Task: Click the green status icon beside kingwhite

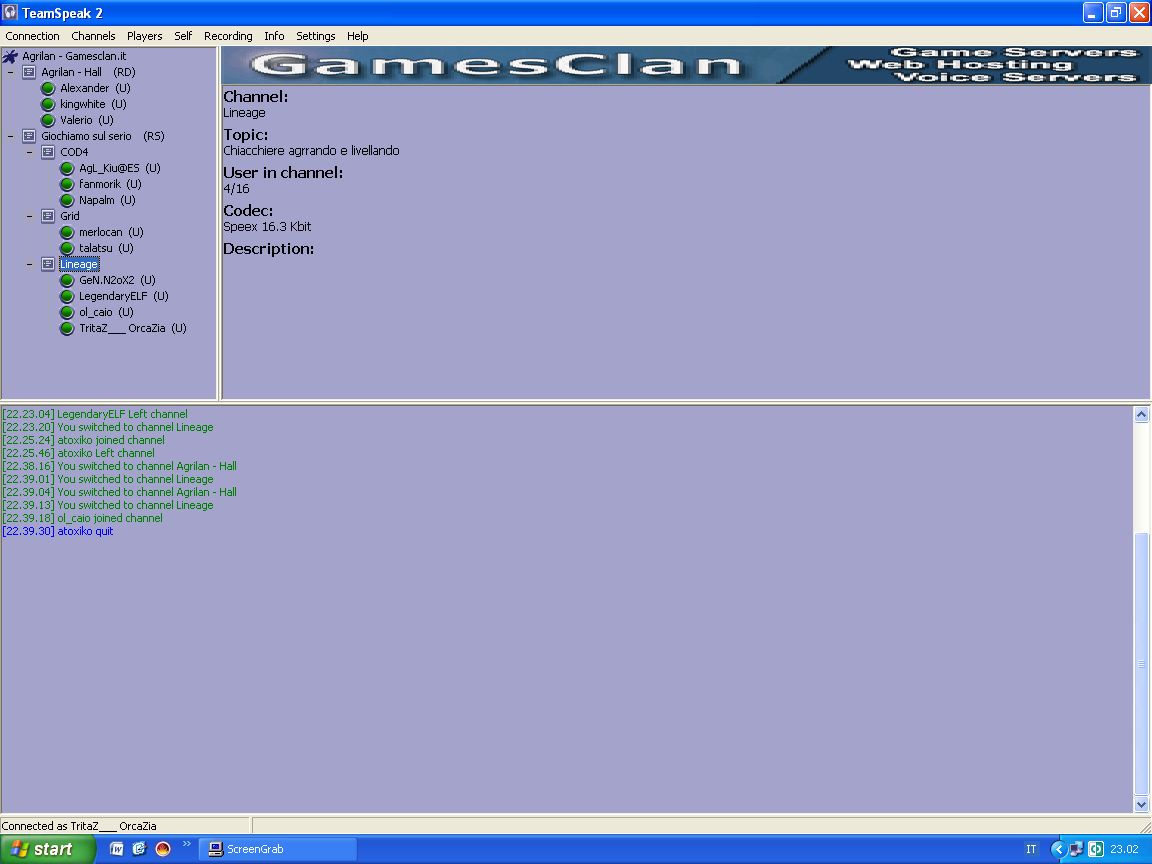Action: [48, 104]
